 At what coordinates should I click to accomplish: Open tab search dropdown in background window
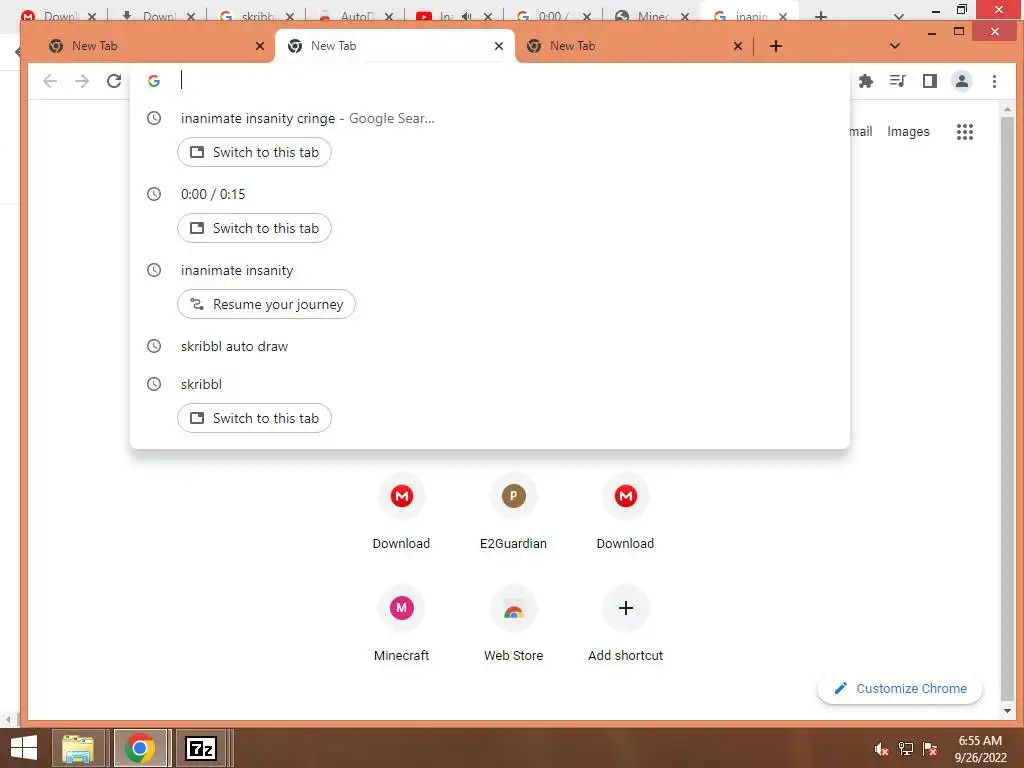click(899, 16)
